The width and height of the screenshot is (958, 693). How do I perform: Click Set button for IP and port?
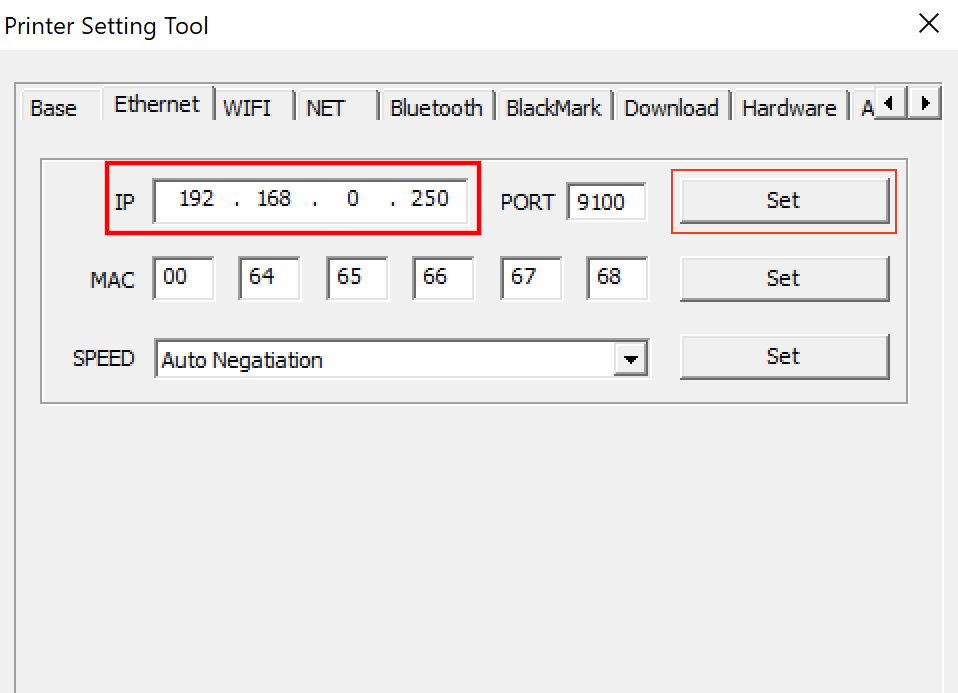click(783, 200)
